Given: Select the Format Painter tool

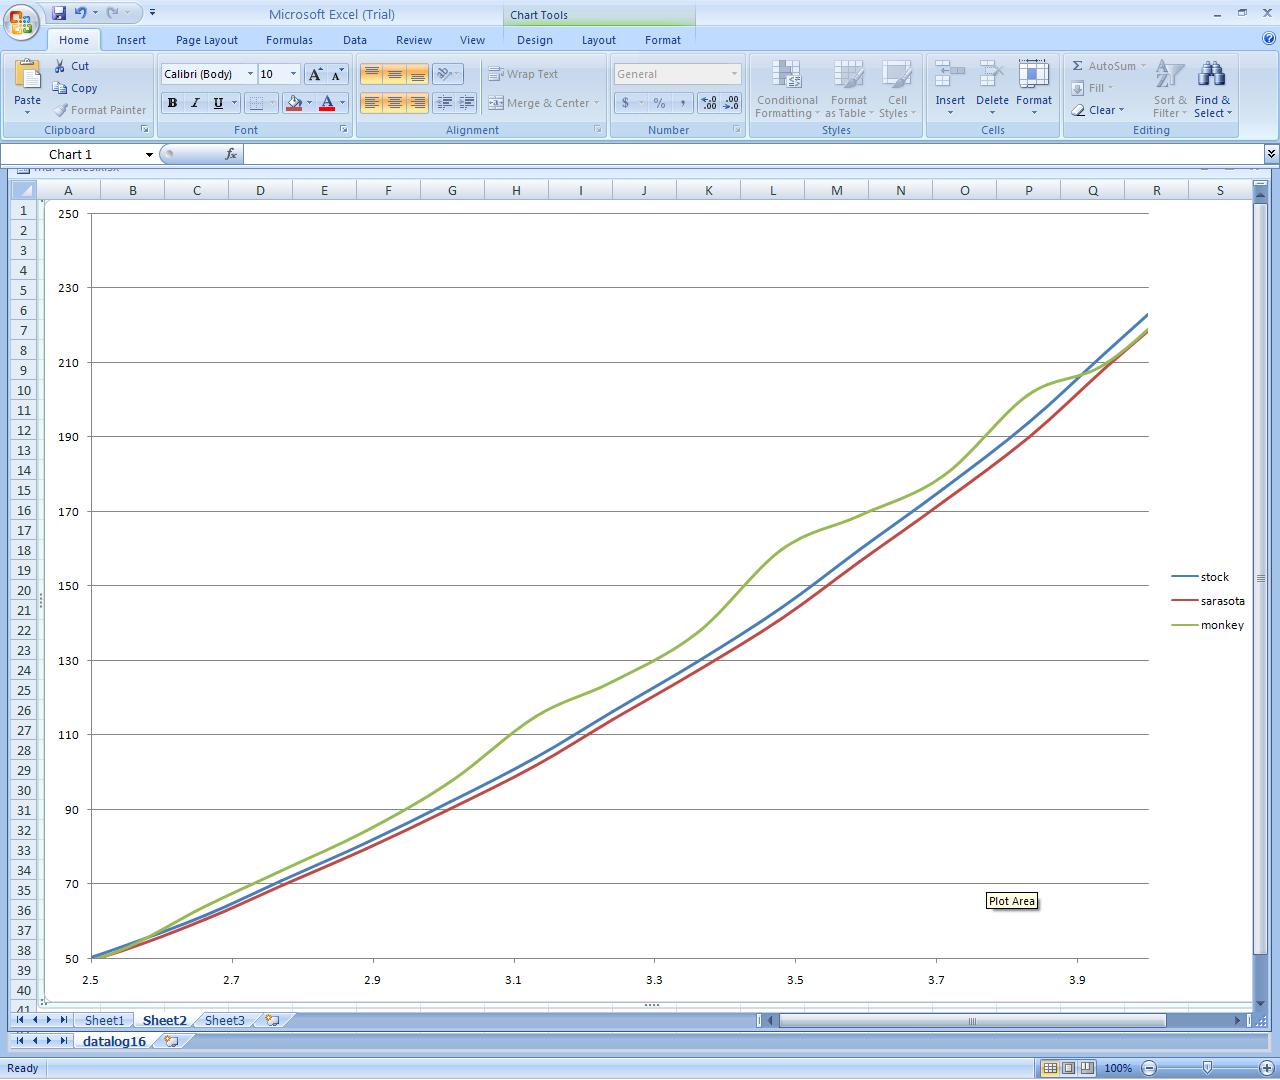Looking at the screenshot, I should coord(100,110).
